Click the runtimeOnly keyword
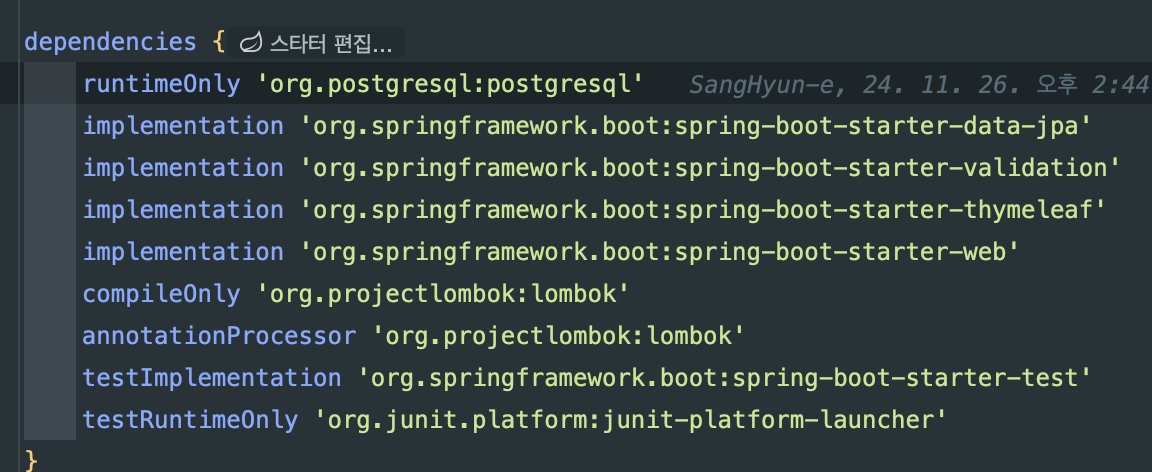The height and width of the screenshot is (472, 1152). click(162, 85)
